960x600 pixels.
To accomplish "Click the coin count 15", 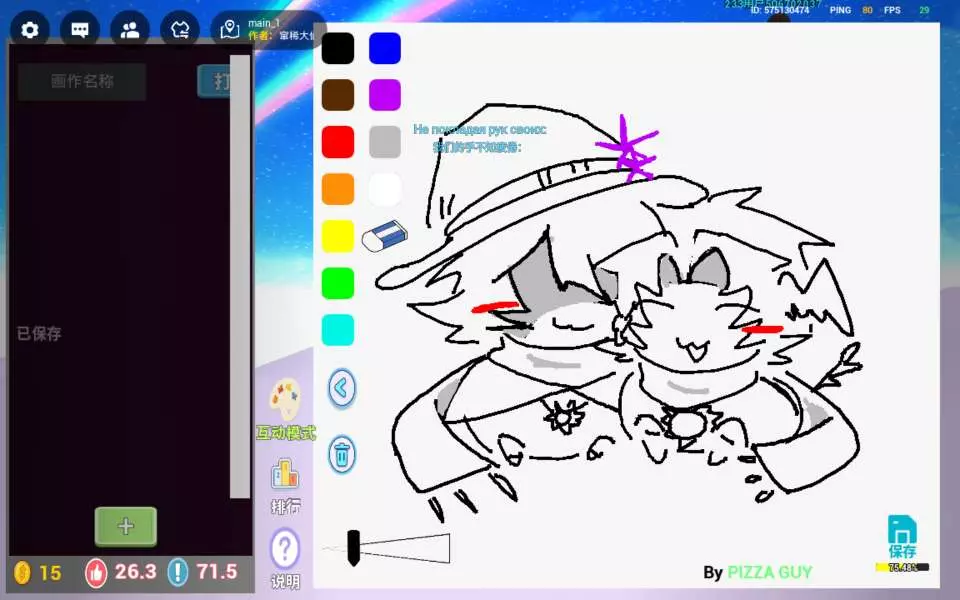I will pos(50,573).
